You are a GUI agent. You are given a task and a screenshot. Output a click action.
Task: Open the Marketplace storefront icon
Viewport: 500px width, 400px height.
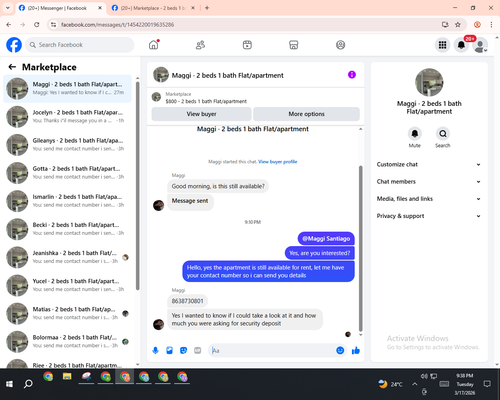pyautogui.click(x=294, y=45)
